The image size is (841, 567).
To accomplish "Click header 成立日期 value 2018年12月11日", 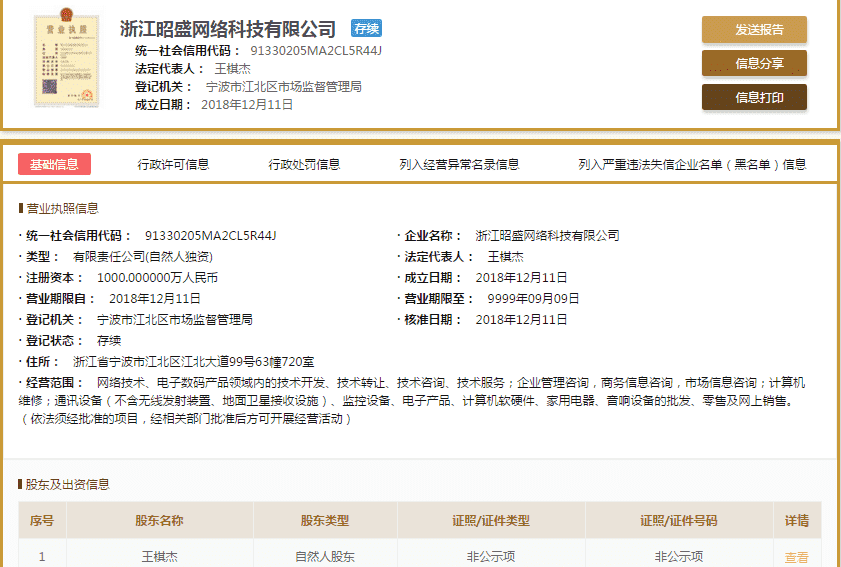I will tap(247, 105).
